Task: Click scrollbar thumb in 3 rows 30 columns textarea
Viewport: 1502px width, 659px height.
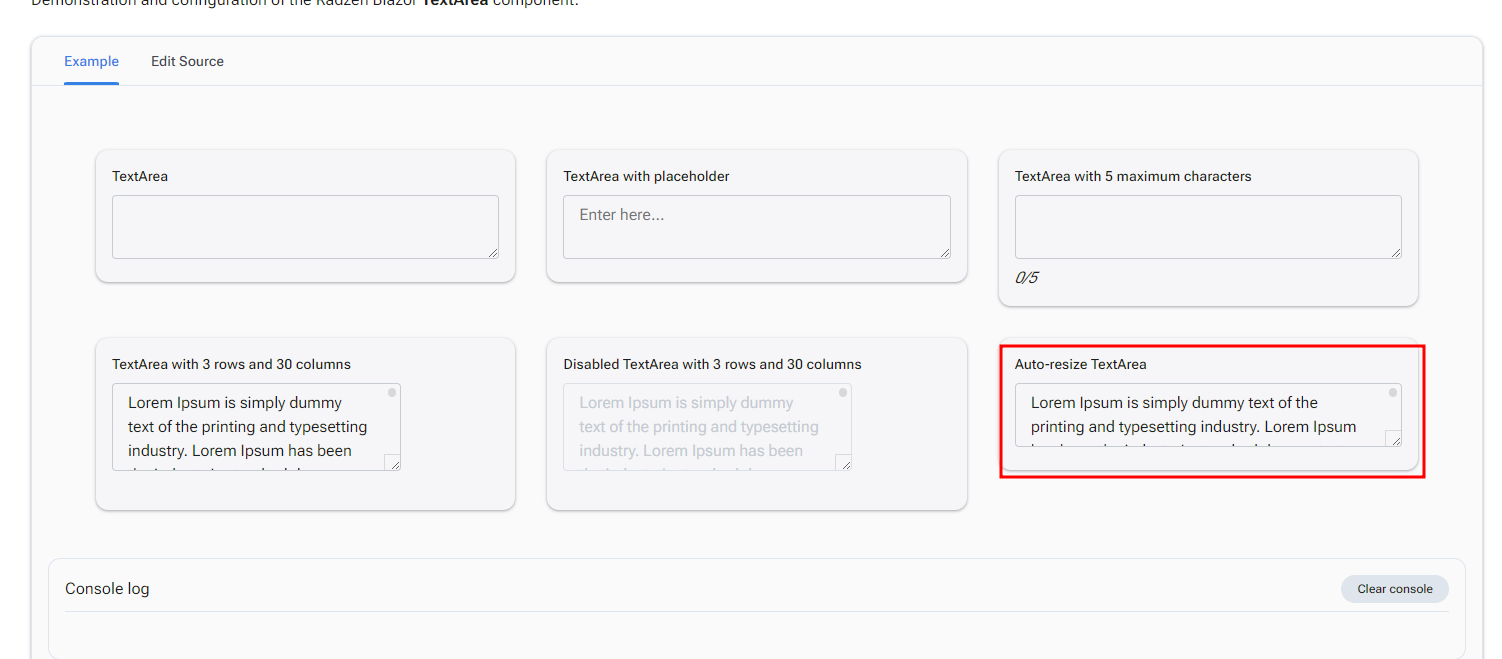Action: pos(393,392)
